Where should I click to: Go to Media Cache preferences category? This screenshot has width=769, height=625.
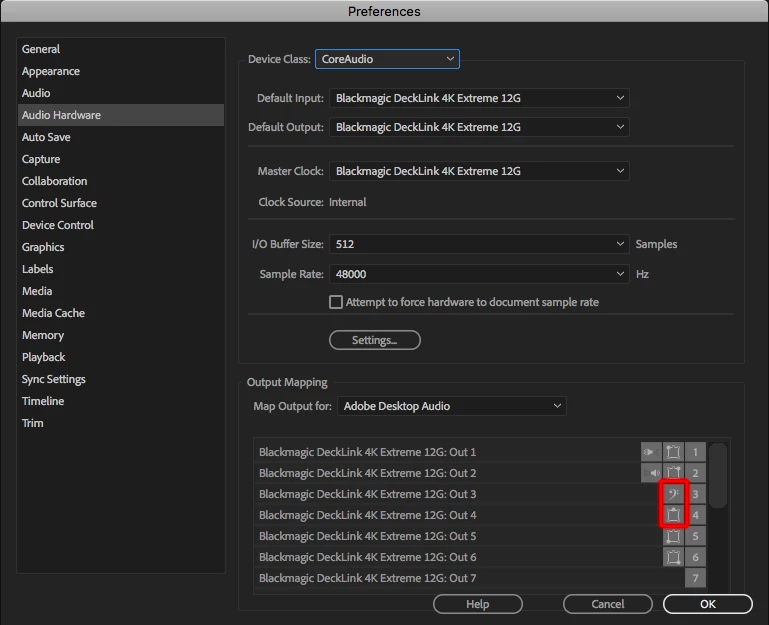tap(121, 313)
